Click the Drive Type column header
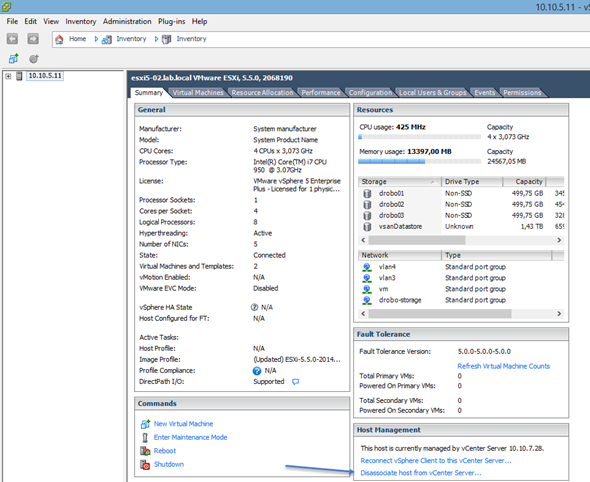The width and height of the screenshot is (590, 482). click(x=472, y=182)
